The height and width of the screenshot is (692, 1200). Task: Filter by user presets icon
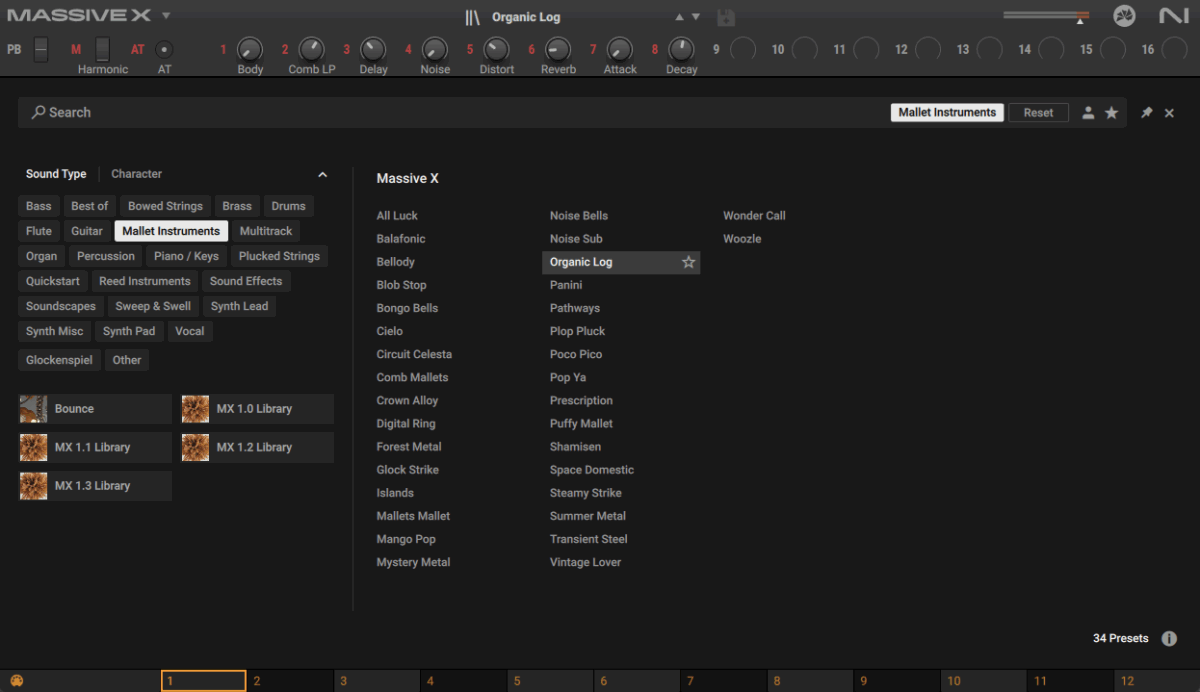[1088, 113]
